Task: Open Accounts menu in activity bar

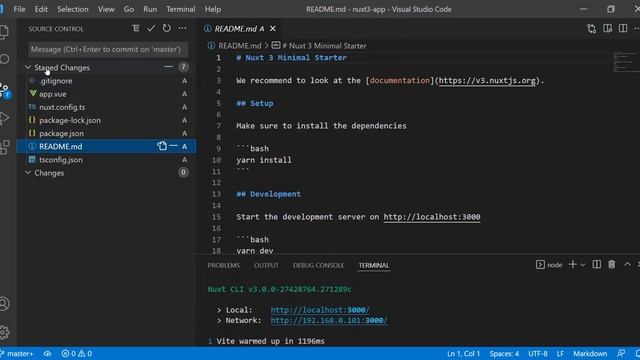Action: [x=4, y=304]
